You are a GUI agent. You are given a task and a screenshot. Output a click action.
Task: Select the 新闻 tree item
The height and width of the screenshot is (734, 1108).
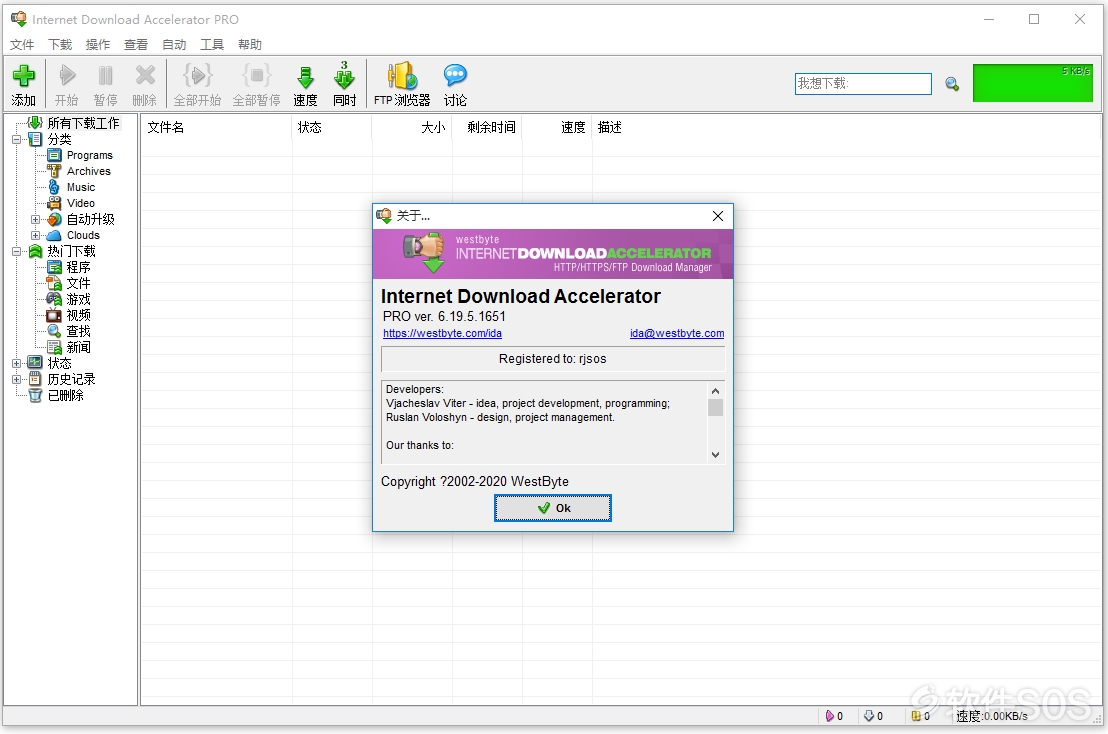[78, 347]
